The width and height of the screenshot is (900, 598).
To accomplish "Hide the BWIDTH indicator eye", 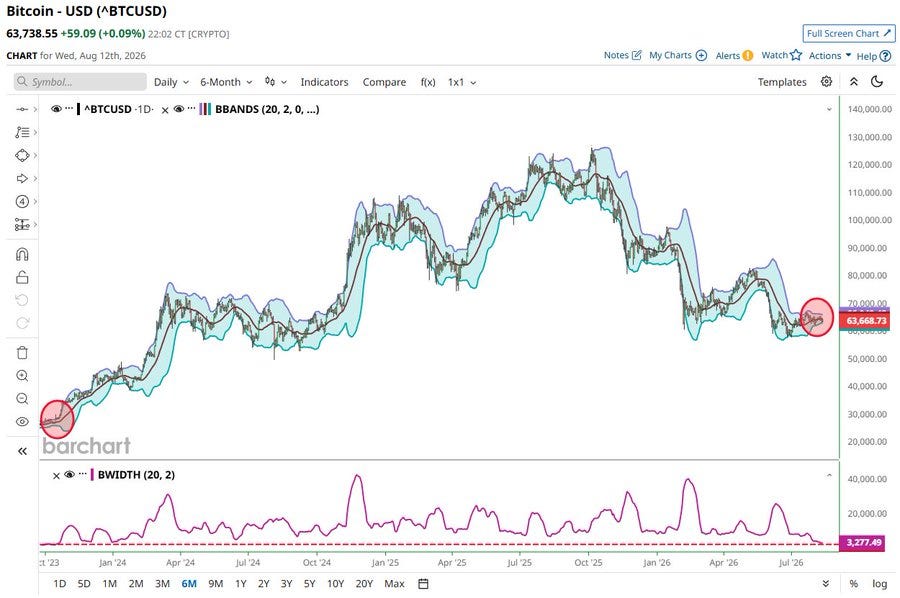I will 69,475.
